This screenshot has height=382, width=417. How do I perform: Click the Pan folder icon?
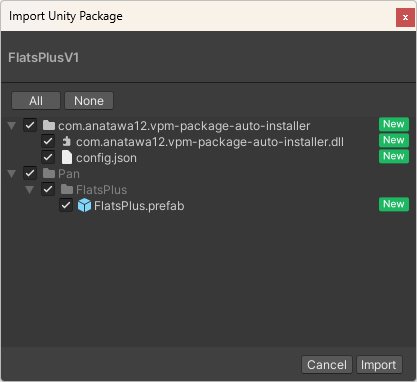(49, 173)
